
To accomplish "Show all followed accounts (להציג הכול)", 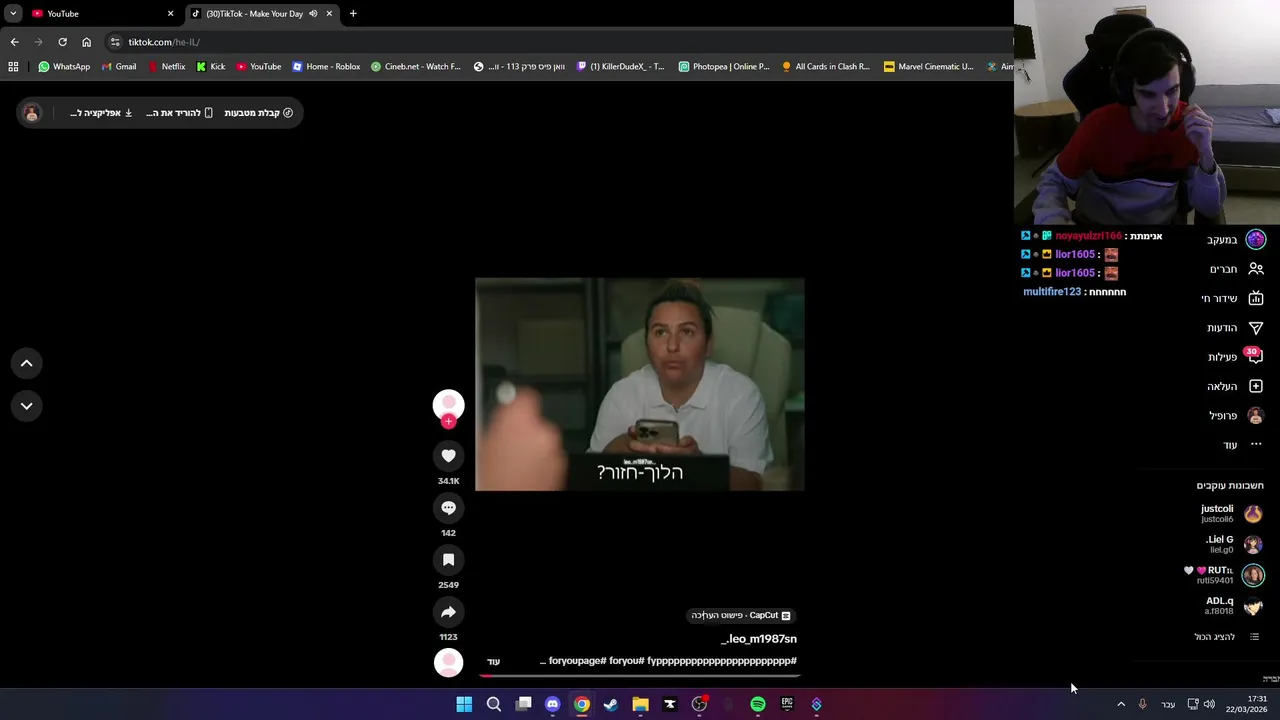I will [x=1226, y=637].
